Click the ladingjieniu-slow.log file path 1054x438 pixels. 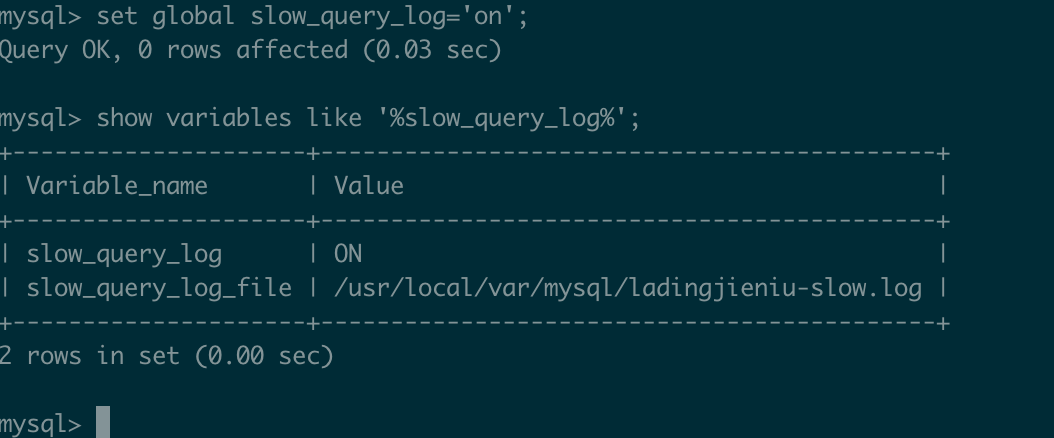[x=628, y=288]
